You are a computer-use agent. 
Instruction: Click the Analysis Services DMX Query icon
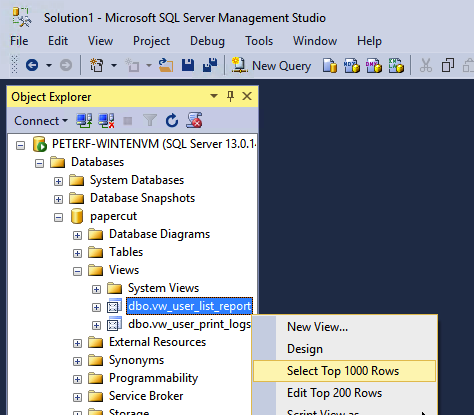click(374, 65)
